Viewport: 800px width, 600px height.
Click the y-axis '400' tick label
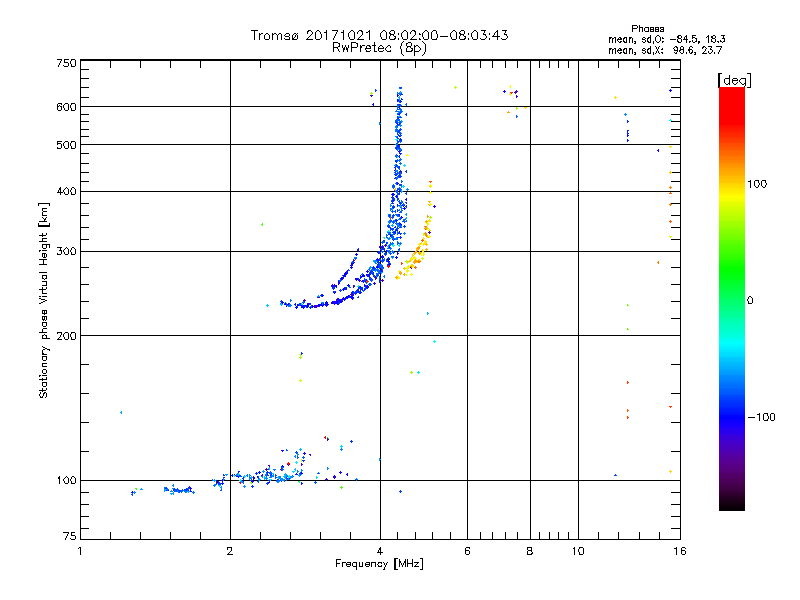coord(66,191)
